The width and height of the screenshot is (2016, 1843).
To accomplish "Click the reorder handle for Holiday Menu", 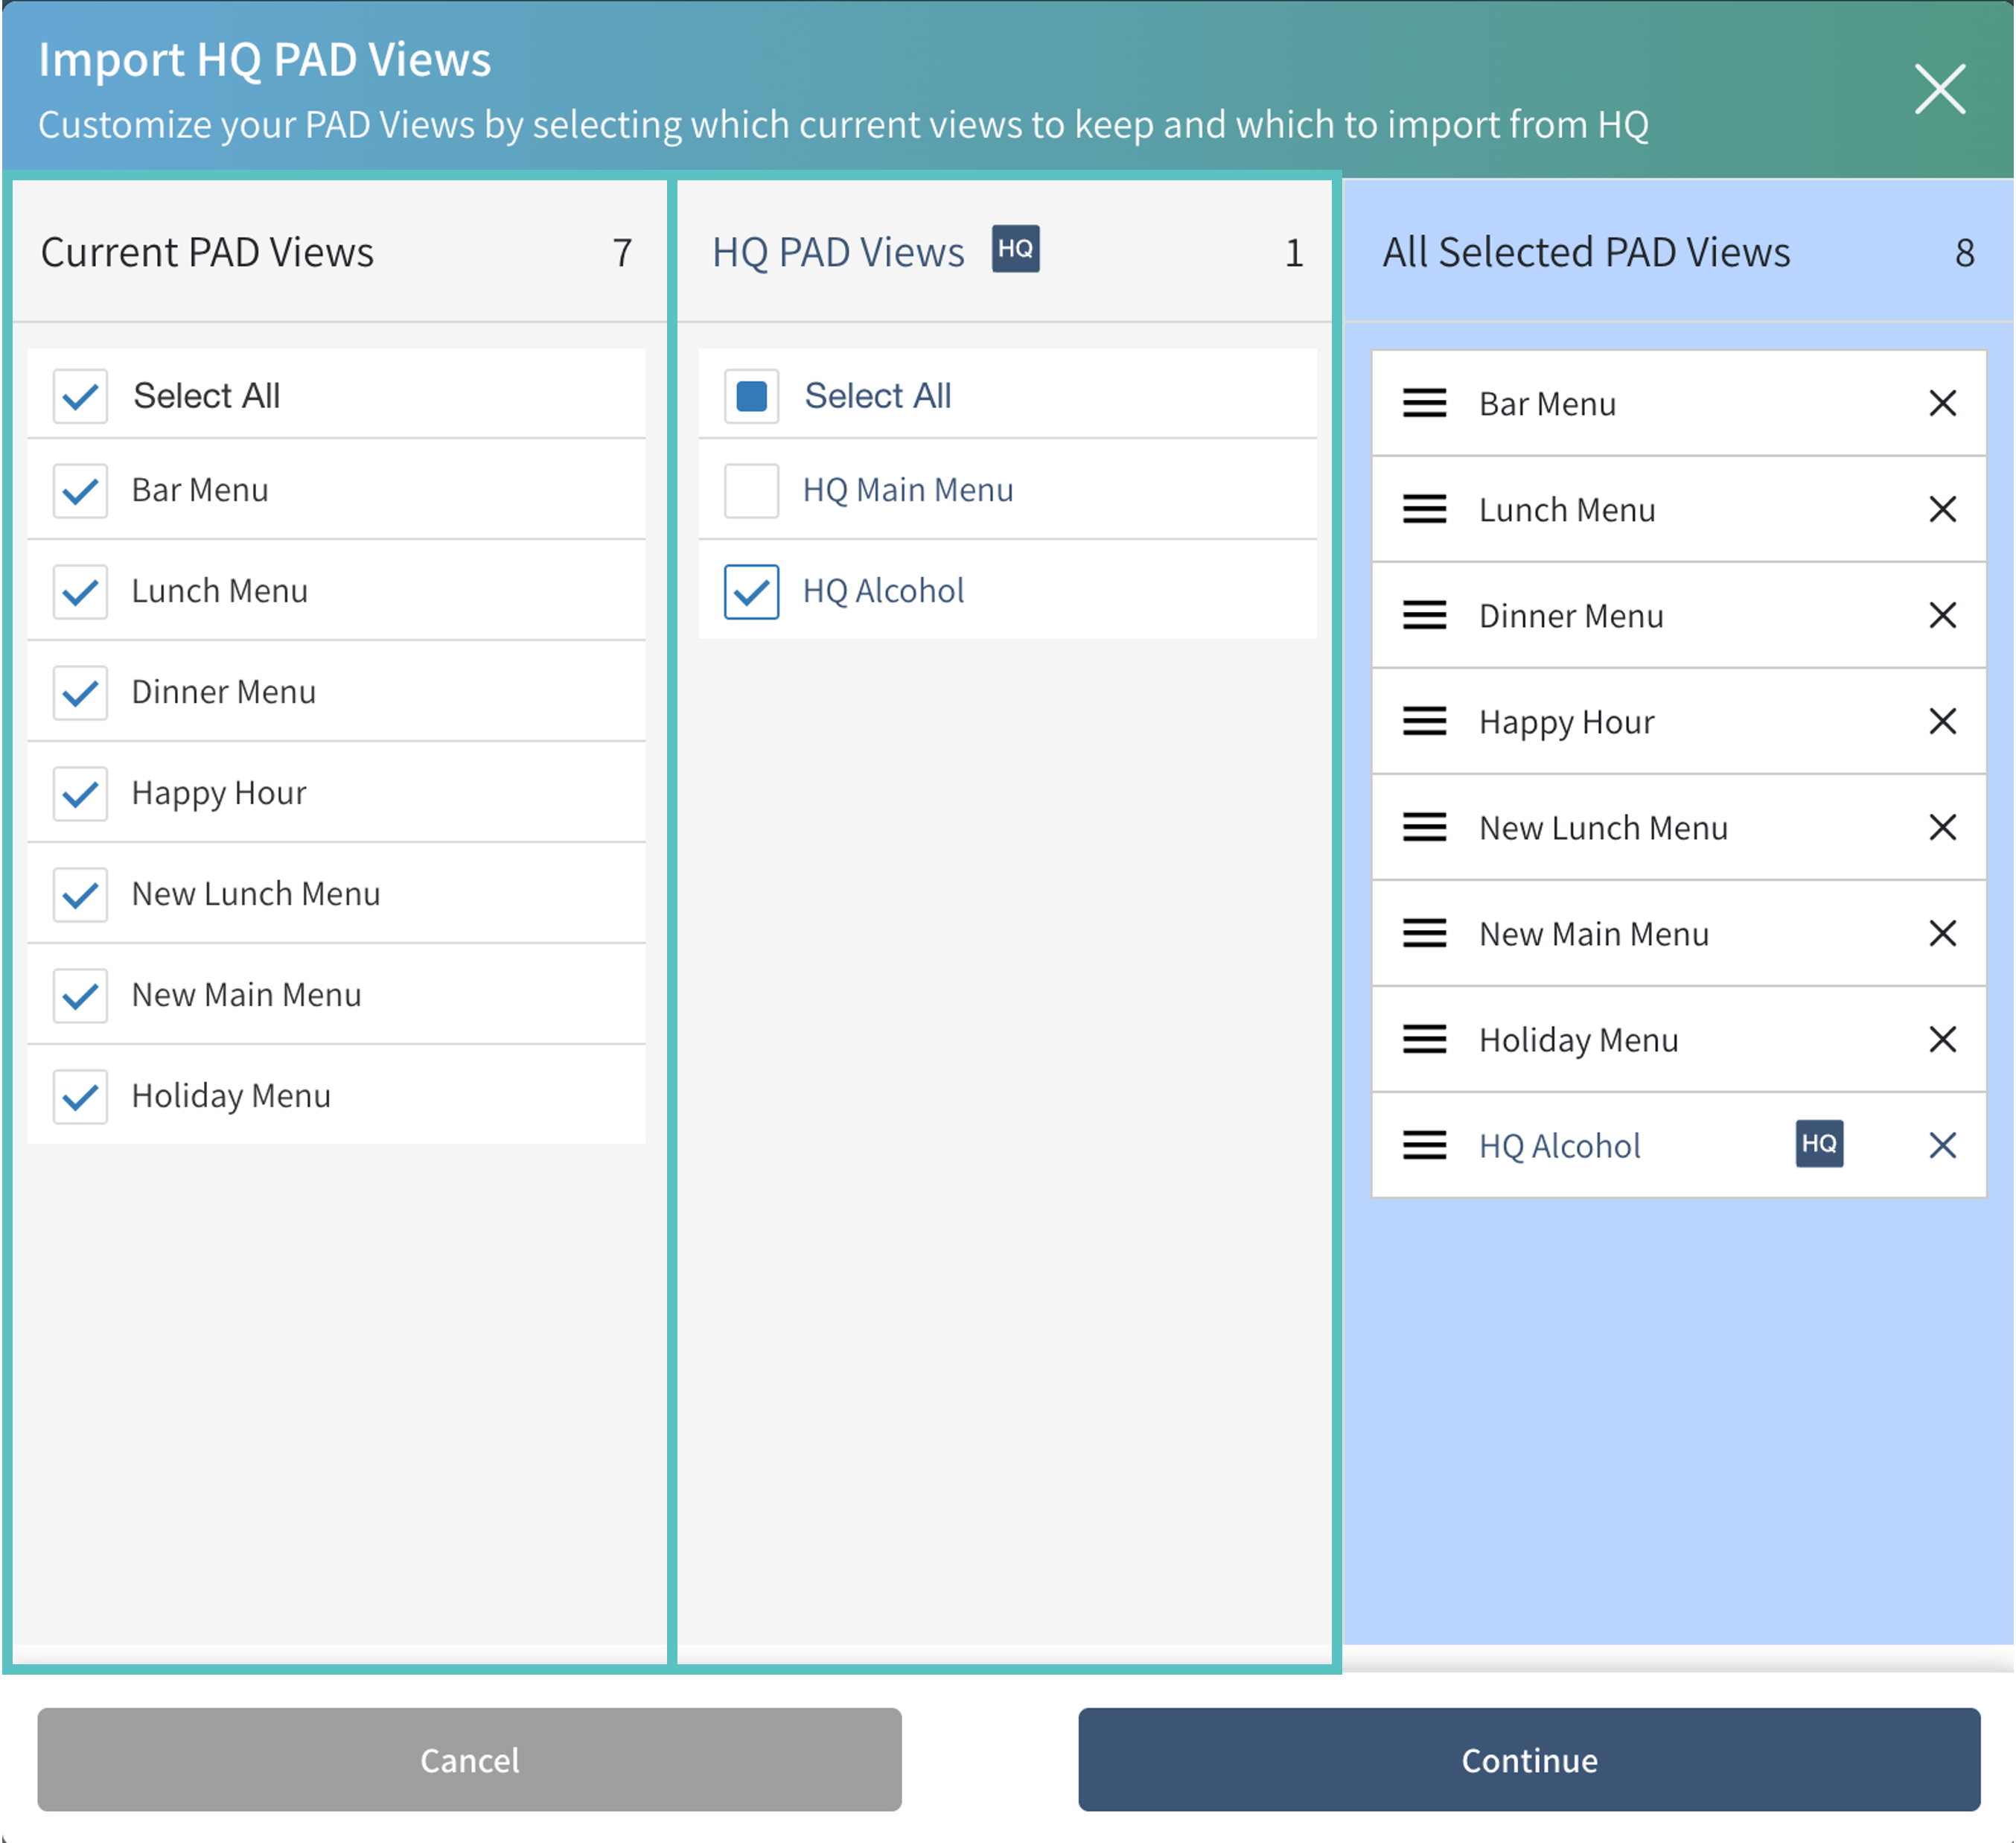I will click(1424, 1040).
